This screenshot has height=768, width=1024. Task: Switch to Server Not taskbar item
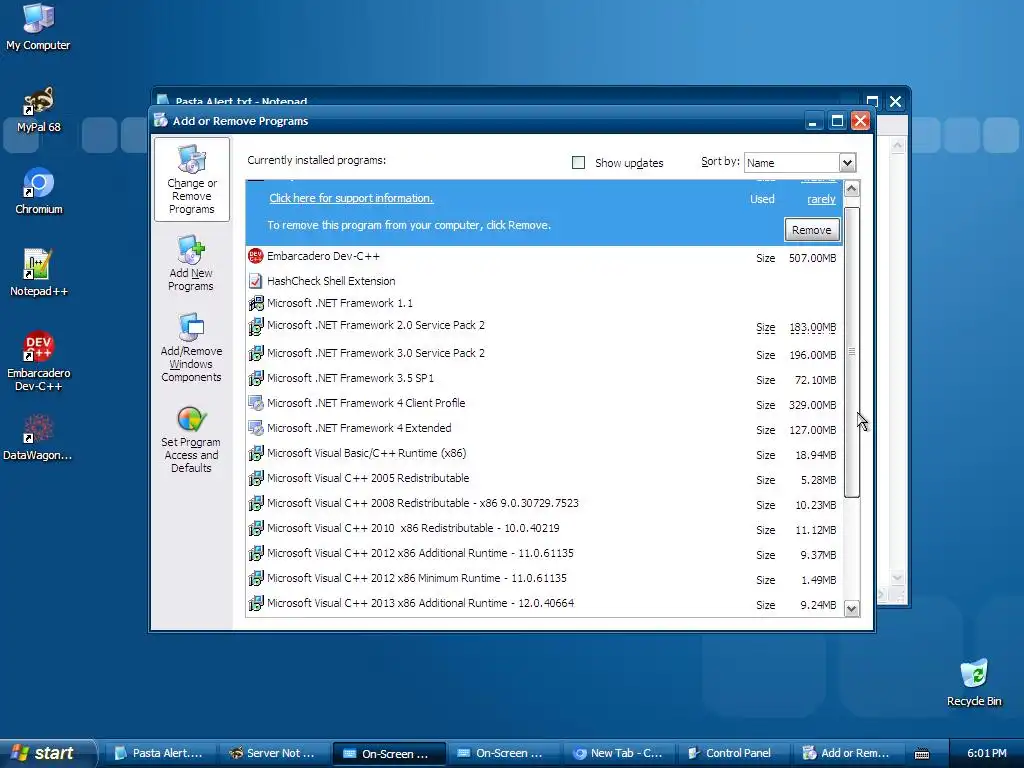tap(274, 753)
